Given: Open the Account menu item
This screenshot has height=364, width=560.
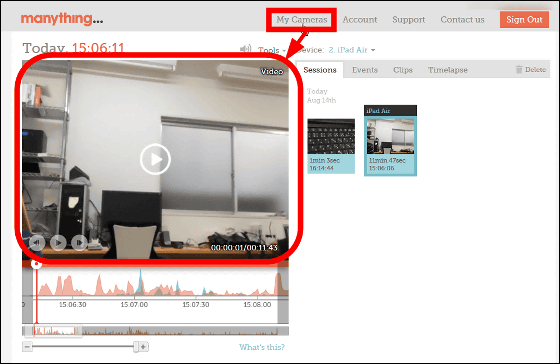Looking at the screenshot, I should (360, 20).
